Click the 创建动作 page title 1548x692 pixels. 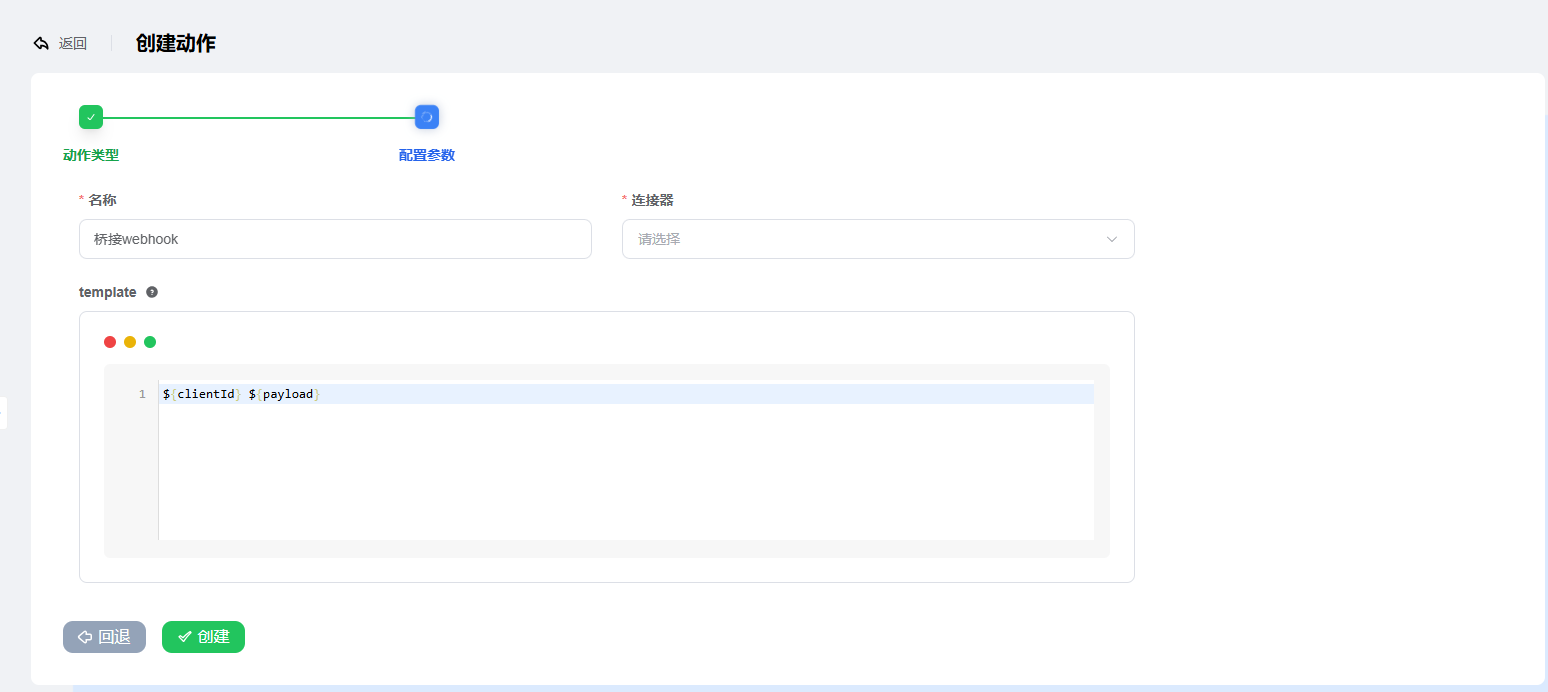tap(176, 43)
